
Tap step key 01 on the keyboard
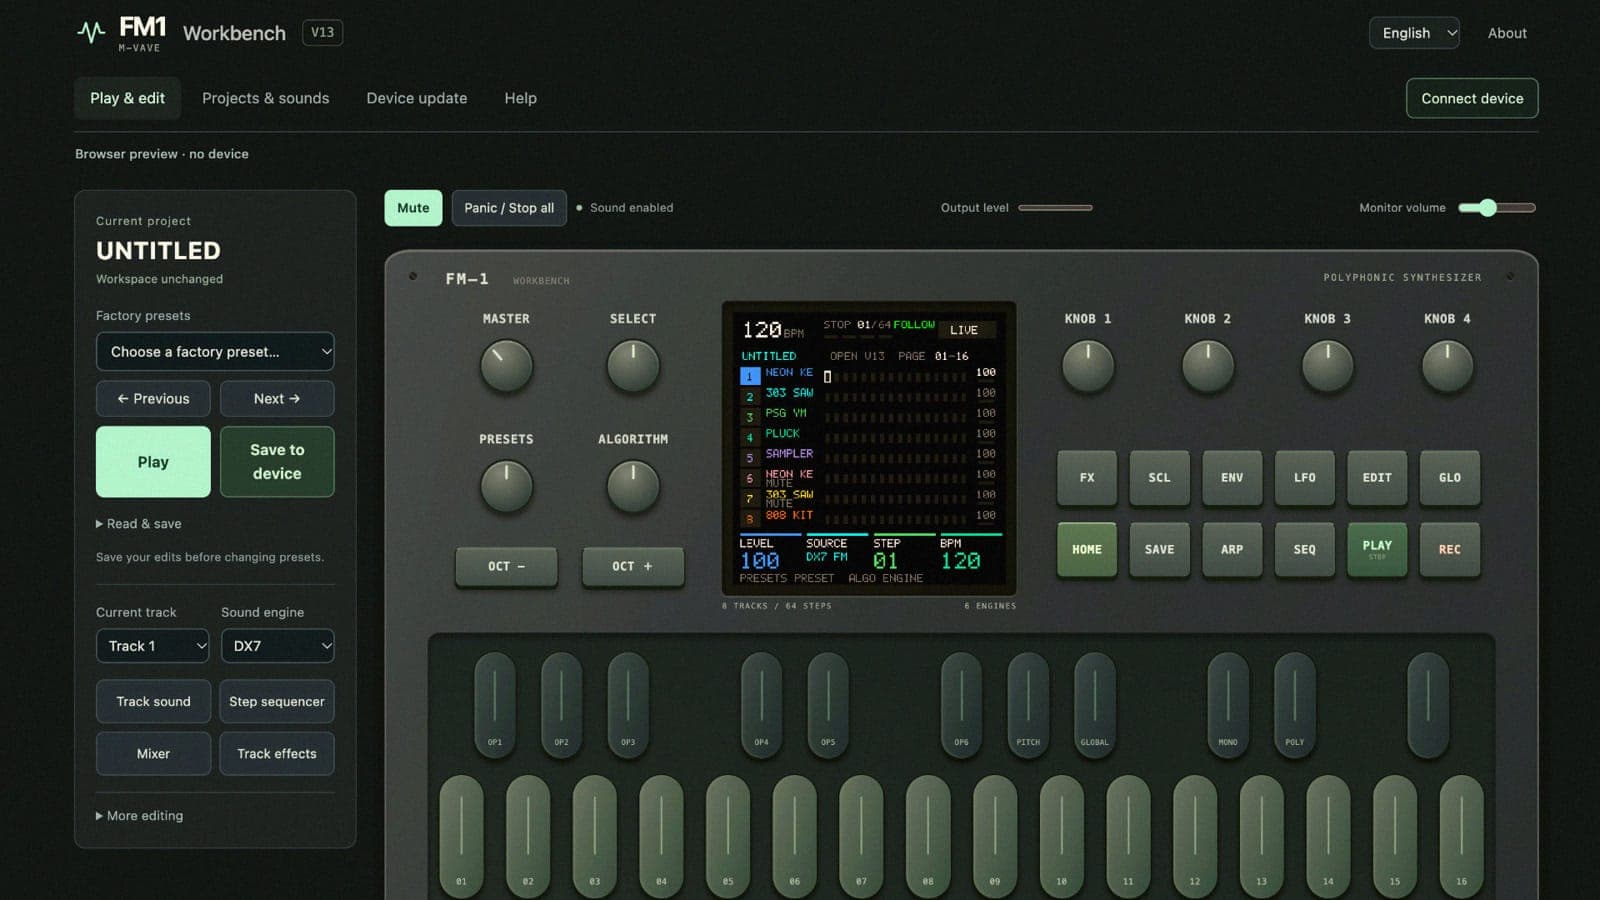coord(461,836)
